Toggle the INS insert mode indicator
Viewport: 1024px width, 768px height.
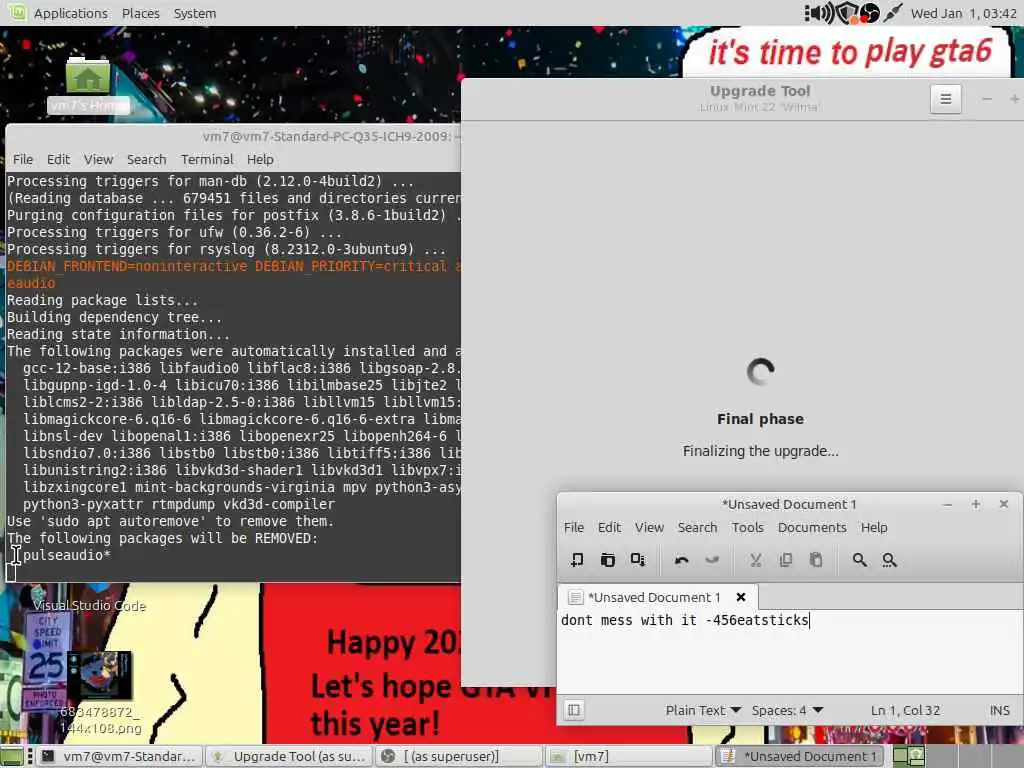[999, 710]
